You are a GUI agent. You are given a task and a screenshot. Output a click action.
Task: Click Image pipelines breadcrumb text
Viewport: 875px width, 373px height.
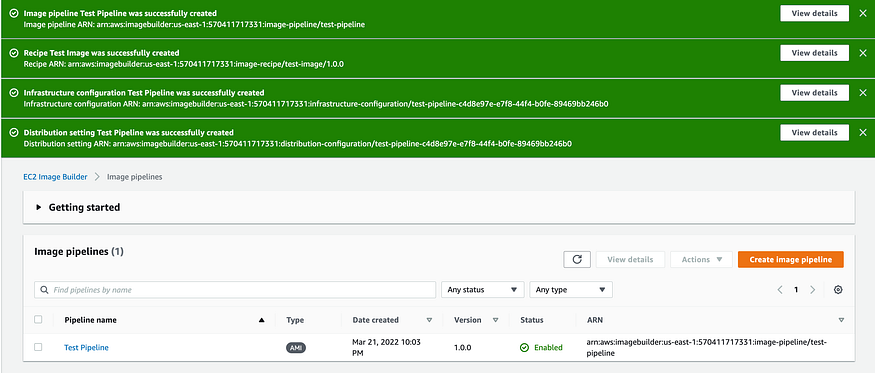click(x=134, y=176)
